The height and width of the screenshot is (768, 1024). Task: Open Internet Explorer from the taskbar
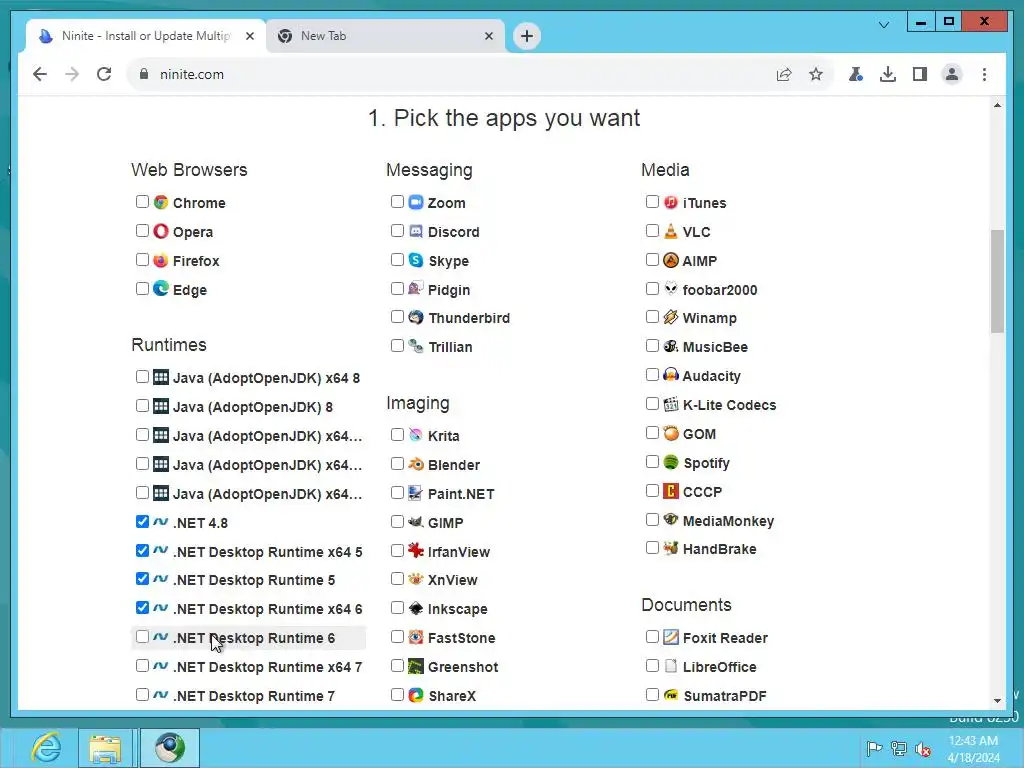point(46,748)
